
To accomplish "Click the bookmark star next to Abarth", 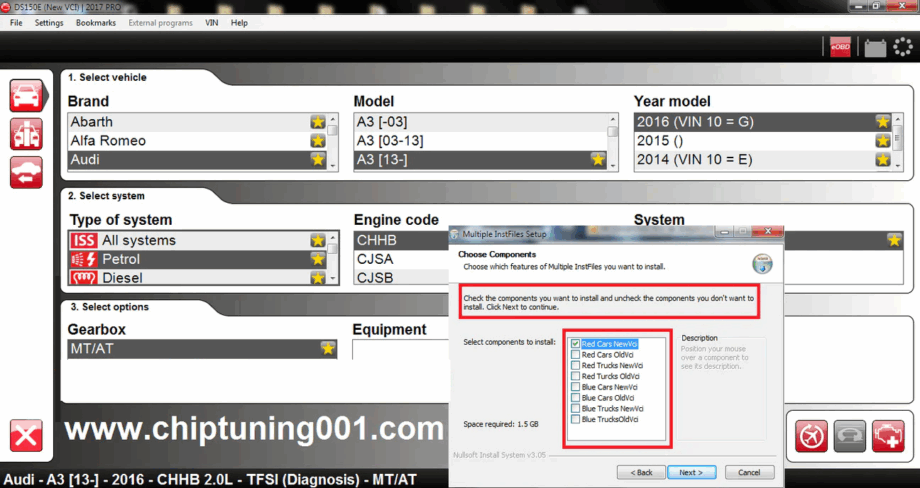I will coord(318,122).
